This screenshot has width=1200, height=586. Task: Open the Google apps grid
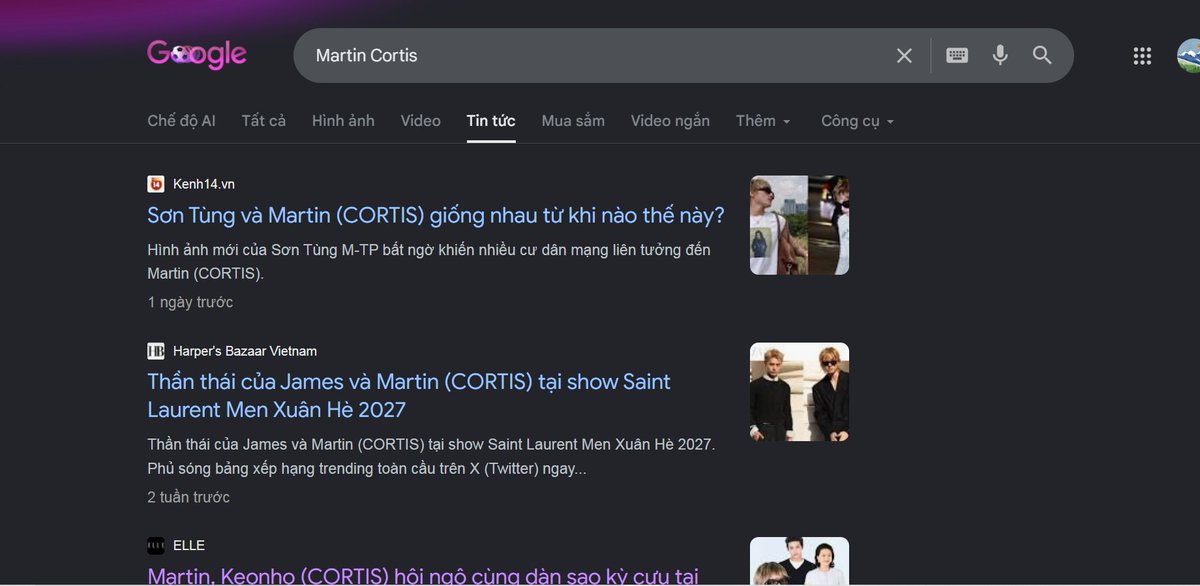click(x=1142, y=56)
